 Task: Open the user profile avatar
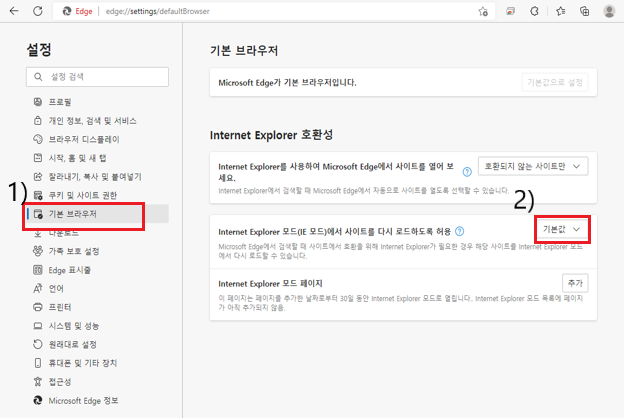tap(609, 11)
